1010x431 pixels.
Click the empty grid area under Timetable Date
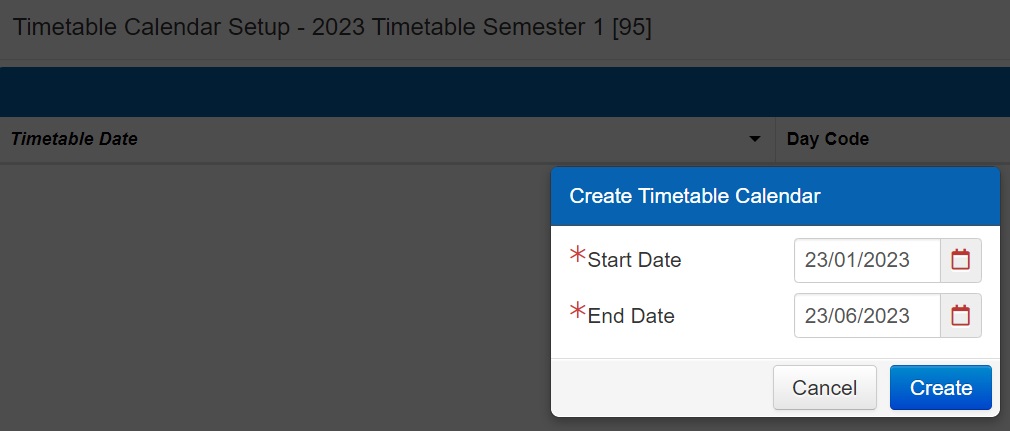pyautogui.click(x=270, y=300)
